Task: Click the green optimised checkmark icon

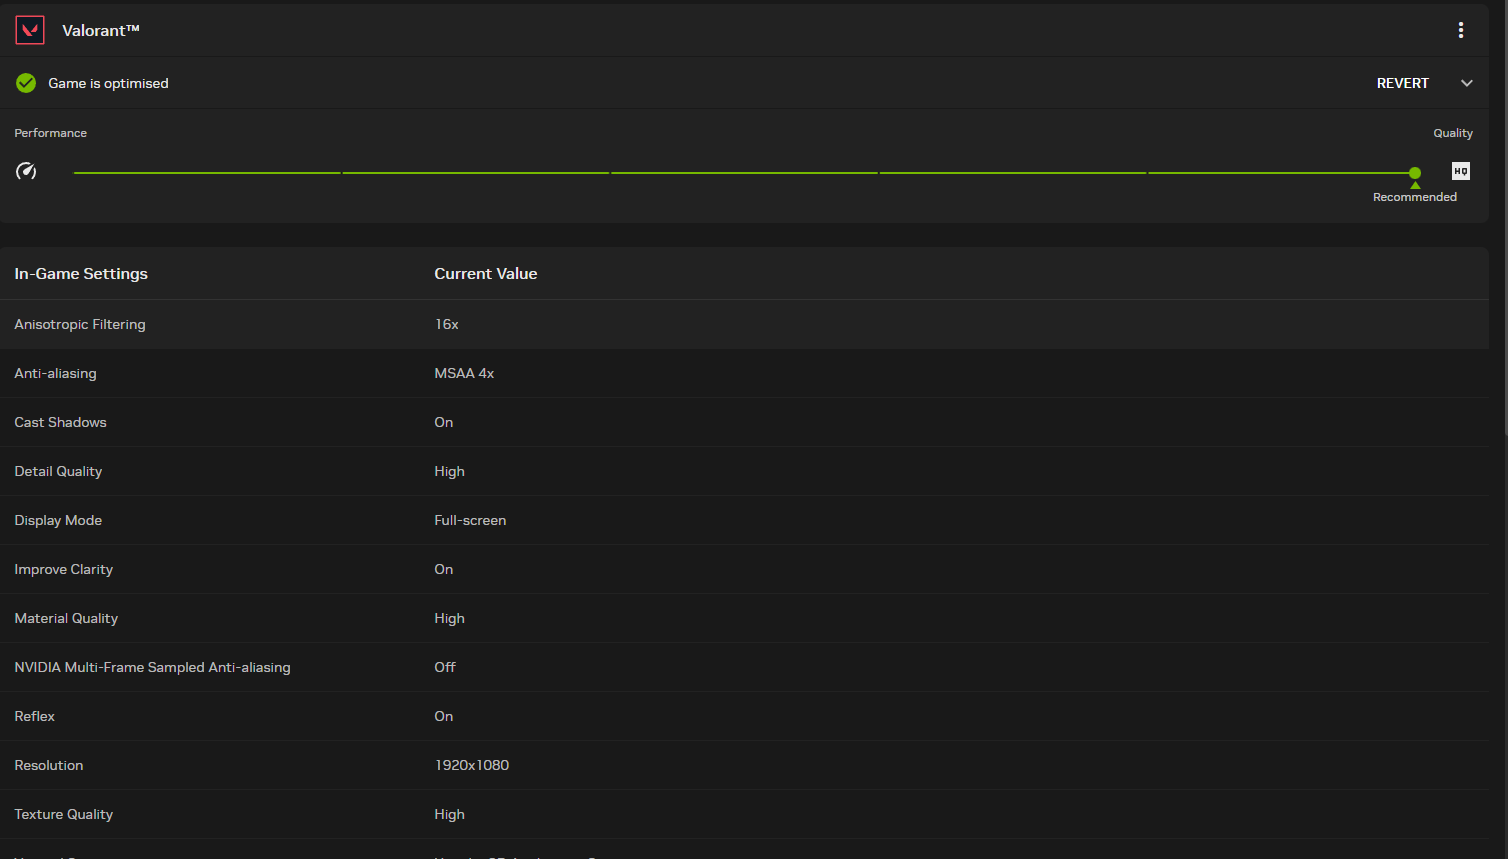Action: 26,83
